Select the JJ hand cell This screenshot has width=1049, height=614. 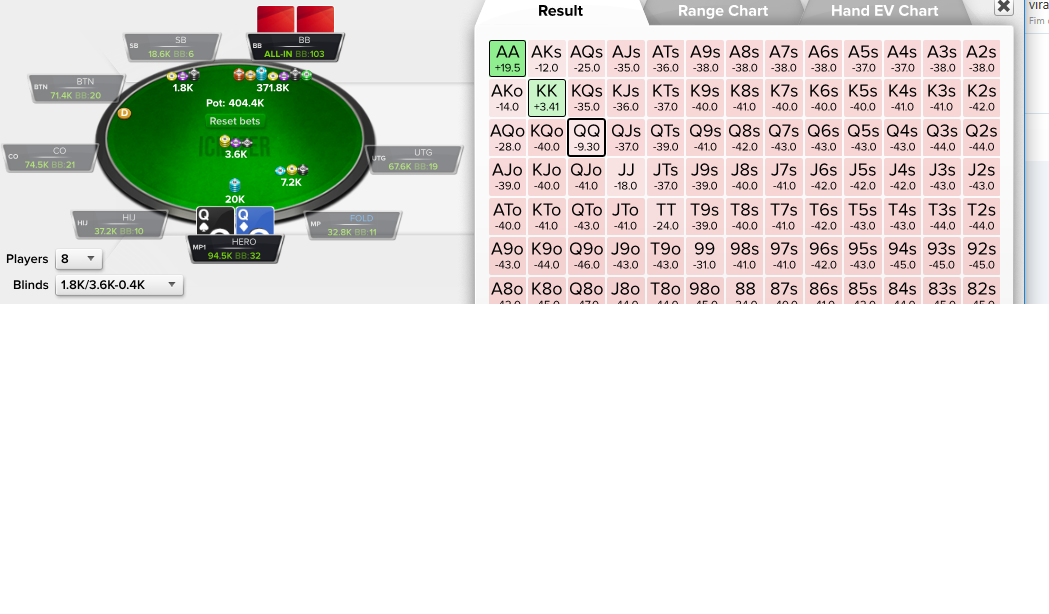pos(626,177)
